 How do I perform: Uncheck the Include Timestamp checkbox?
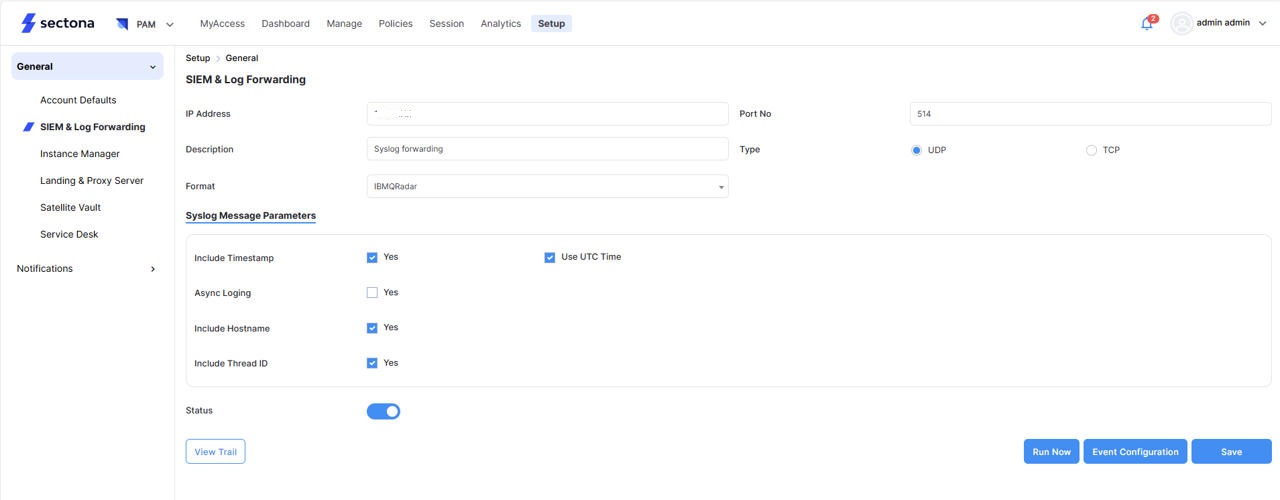pyautogui.click(x=372, y=258)
